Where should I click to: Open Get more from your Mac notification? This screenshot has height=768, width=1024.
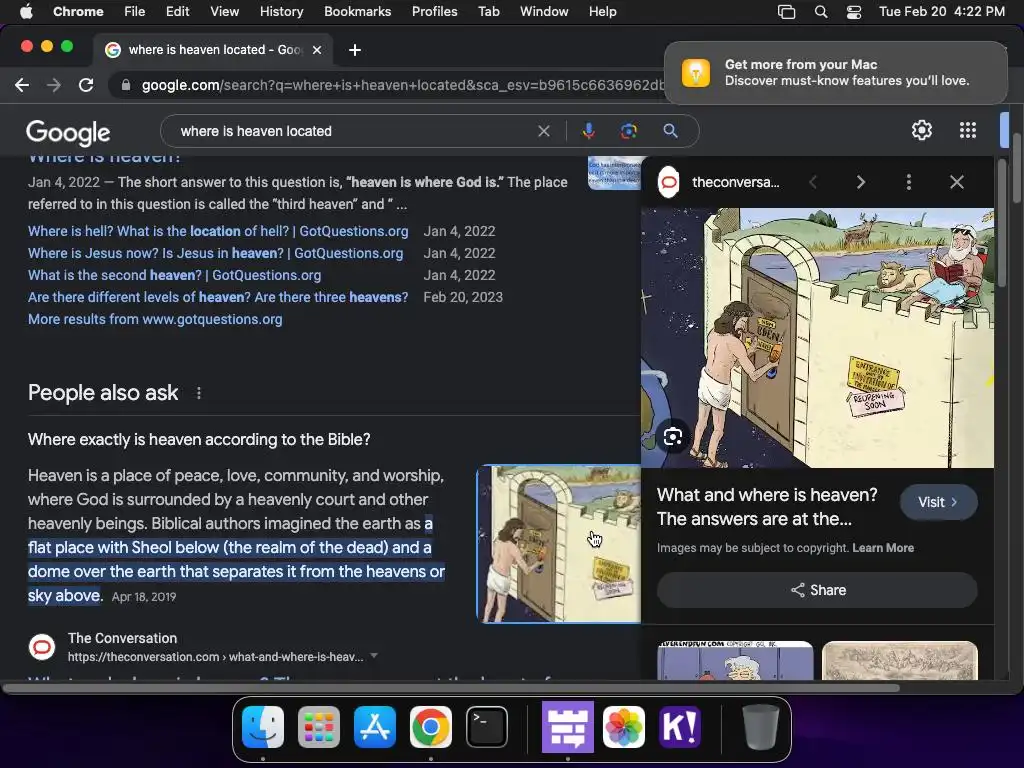(x=836, y=72)
